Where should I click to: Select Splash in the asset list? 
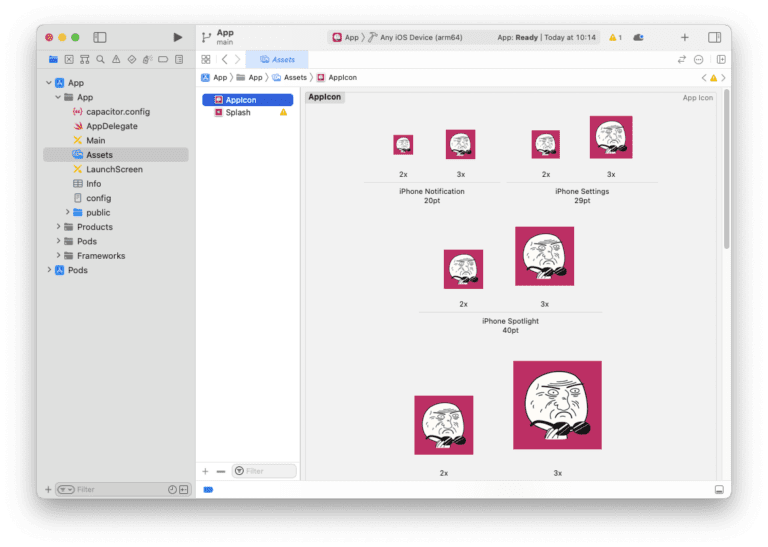click(238, 113)
